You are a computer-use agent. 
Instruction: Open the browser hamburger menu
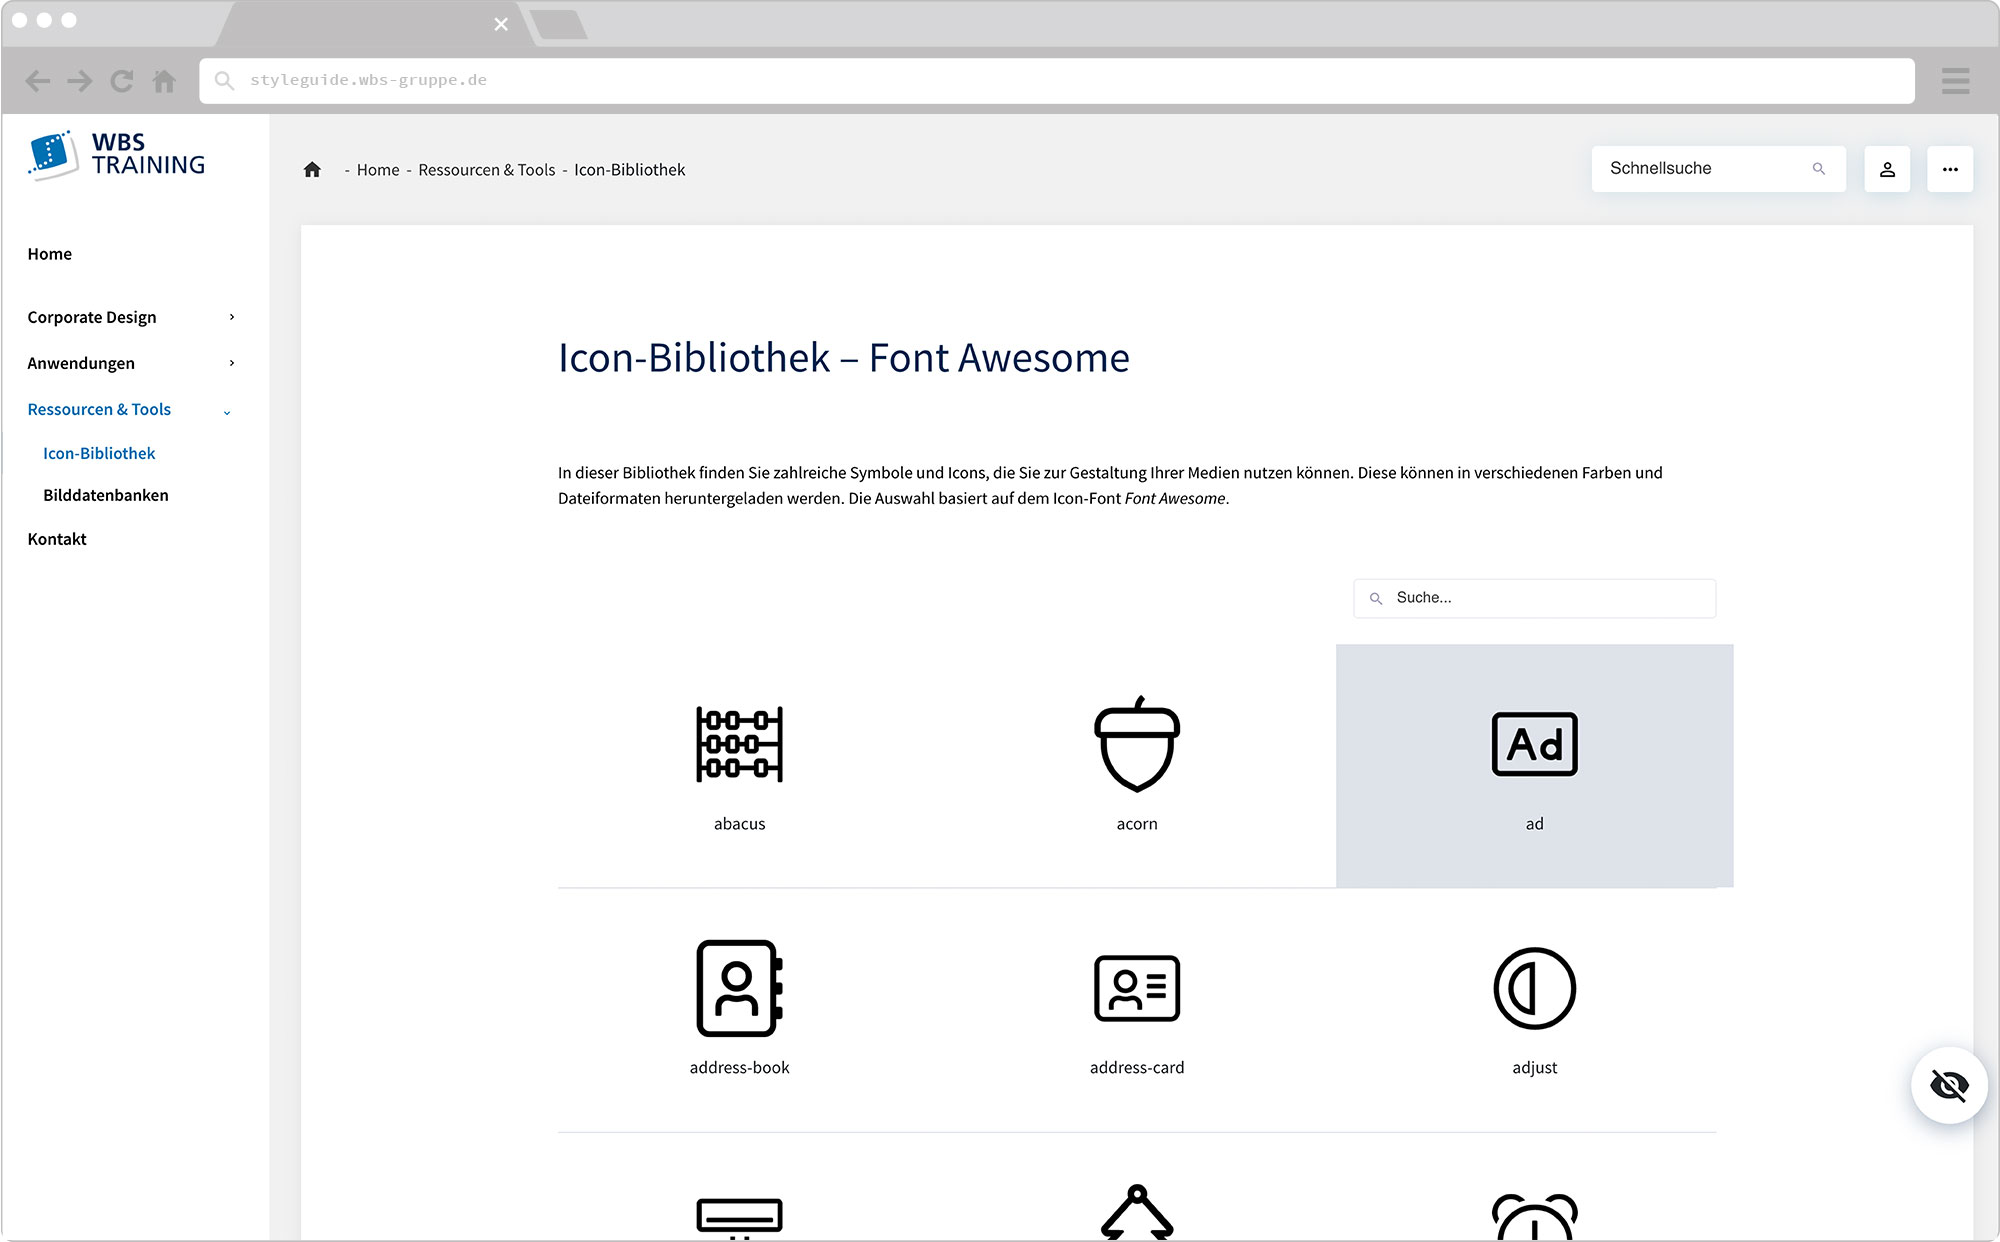coord(1955,81)
